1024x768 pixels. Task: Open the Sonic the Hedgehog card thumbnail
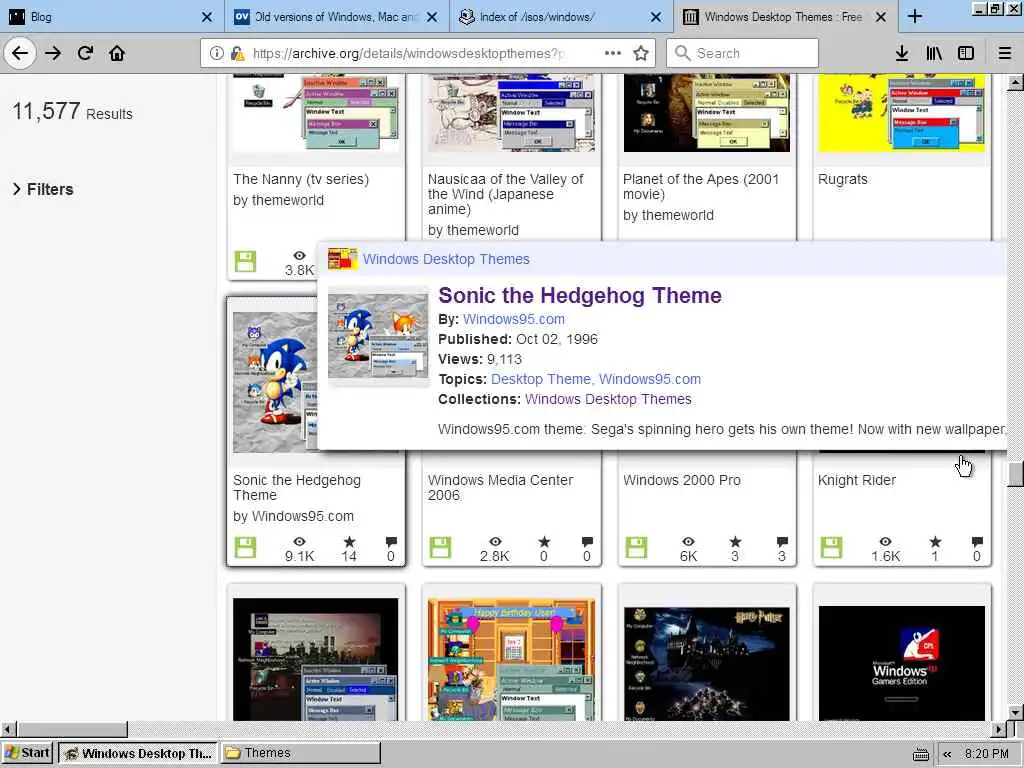click(274, 382)
